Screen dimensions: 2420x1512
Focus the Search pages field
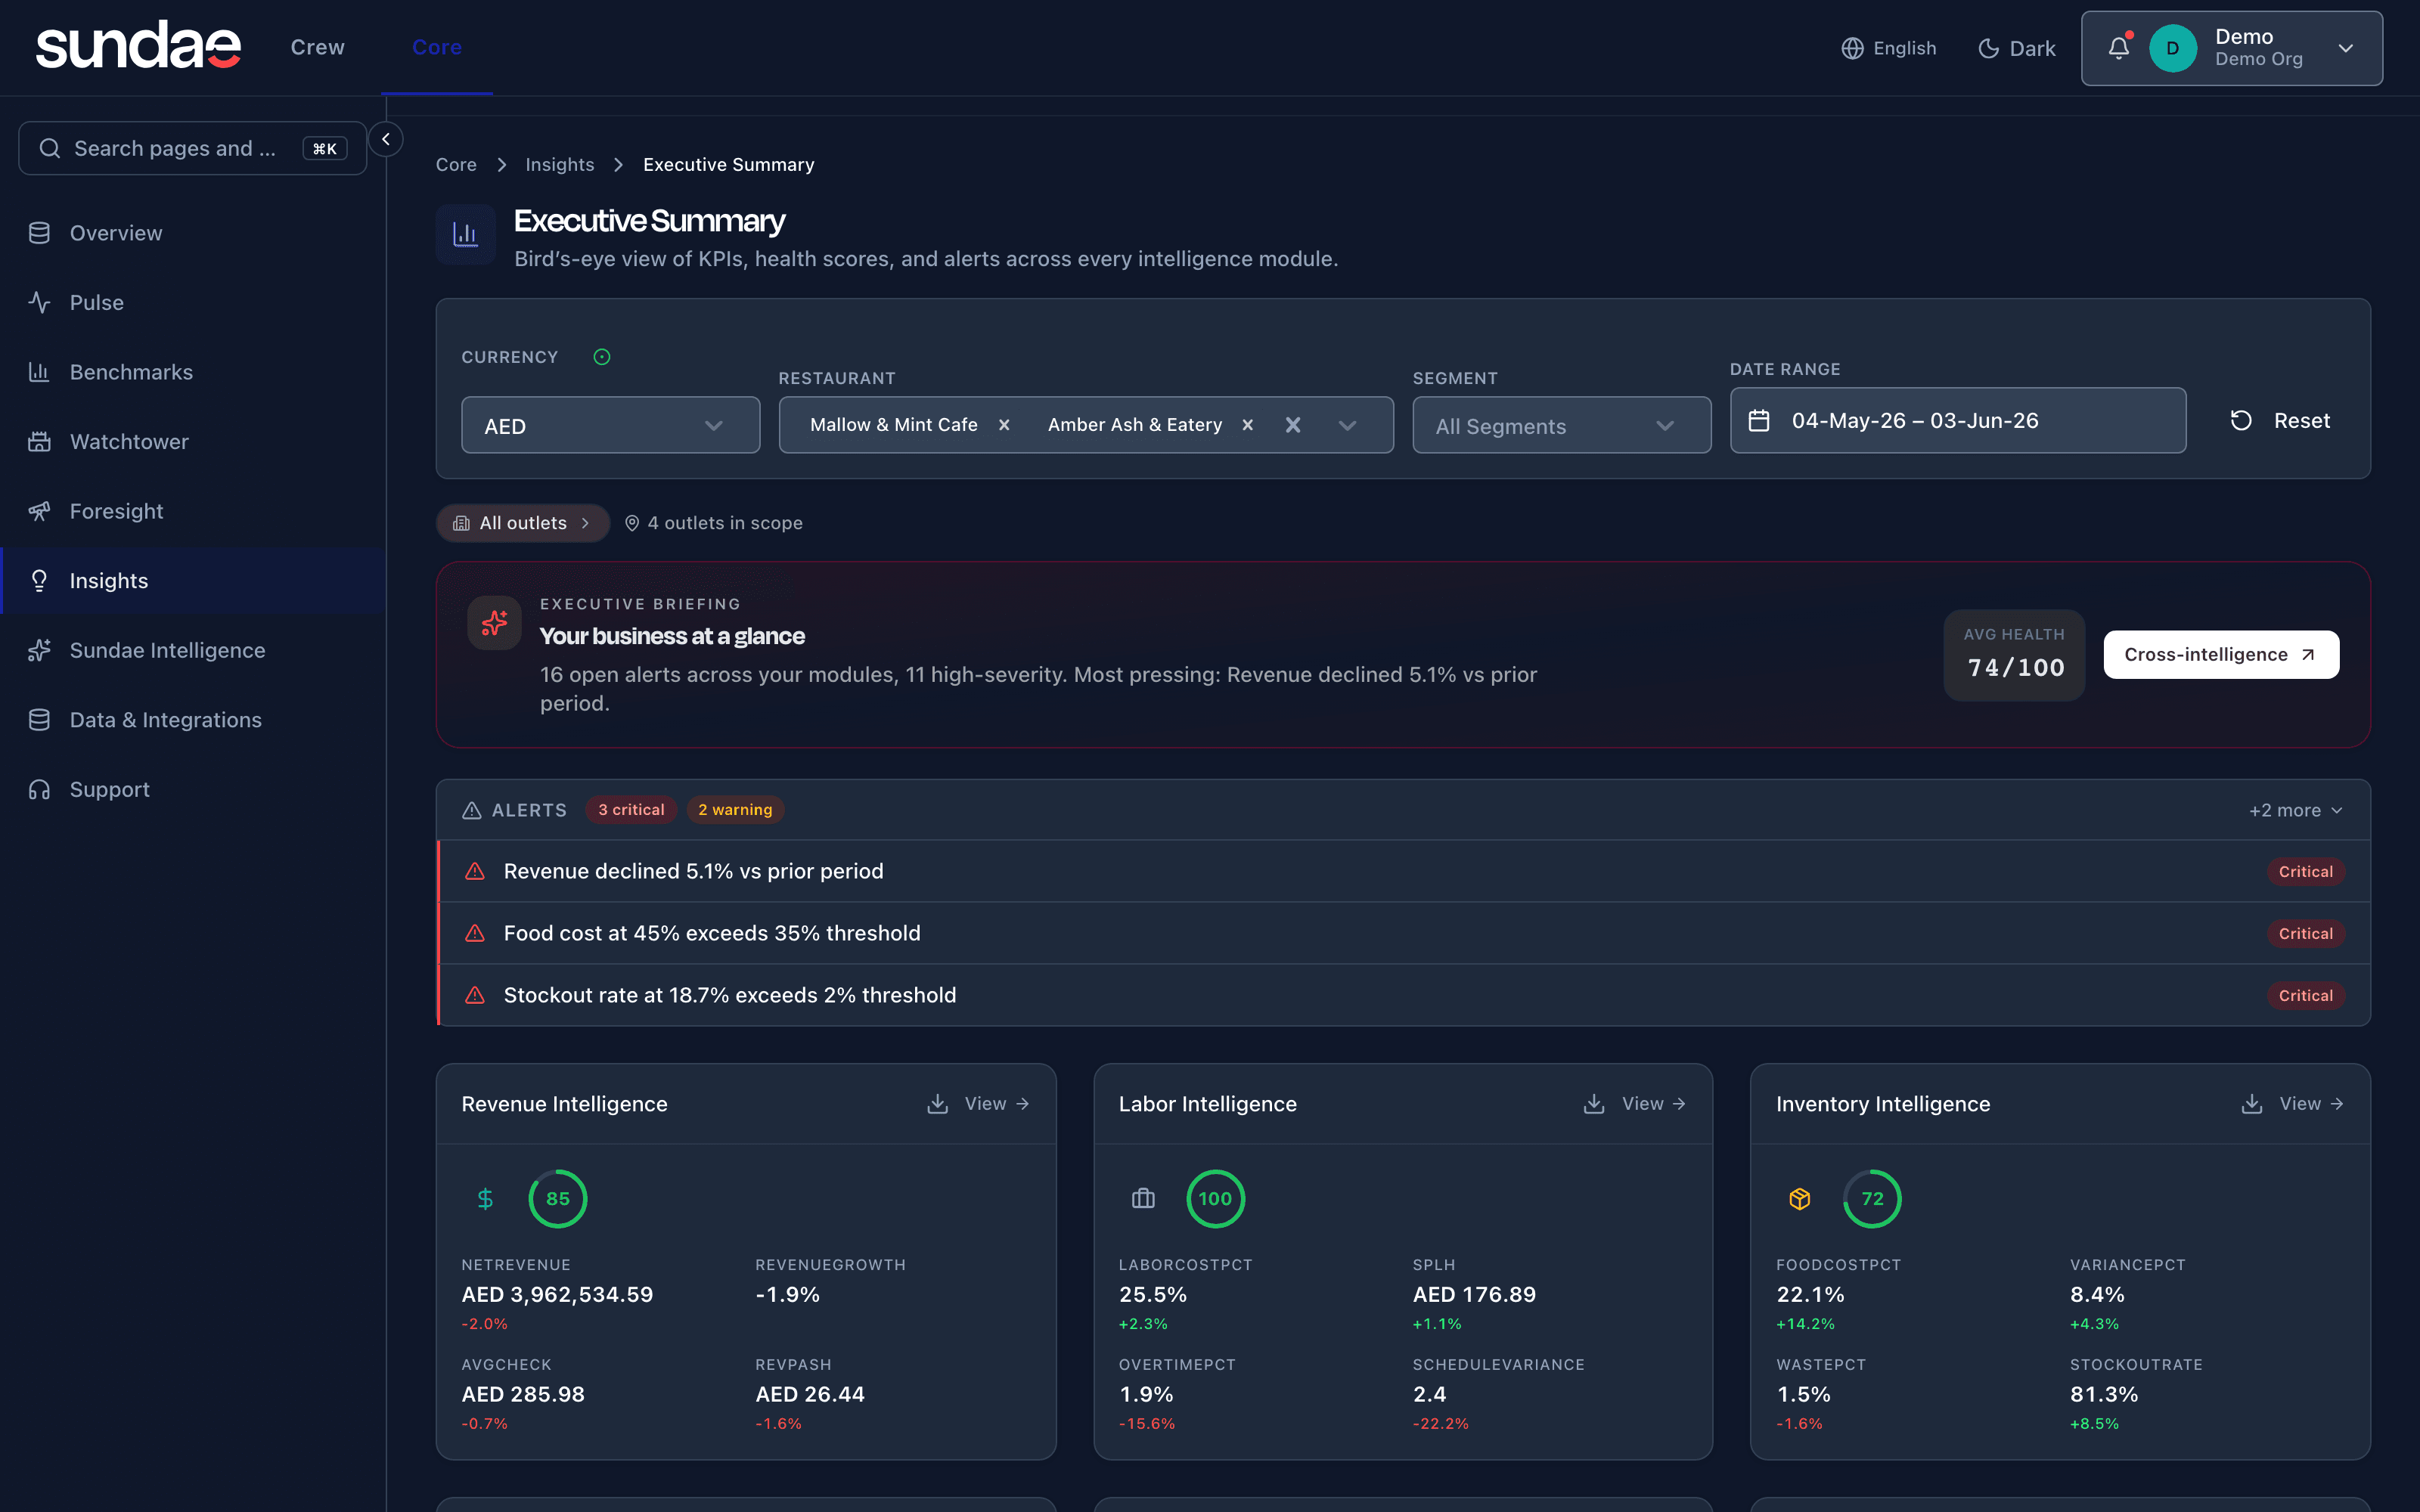[x=192, y=148]
